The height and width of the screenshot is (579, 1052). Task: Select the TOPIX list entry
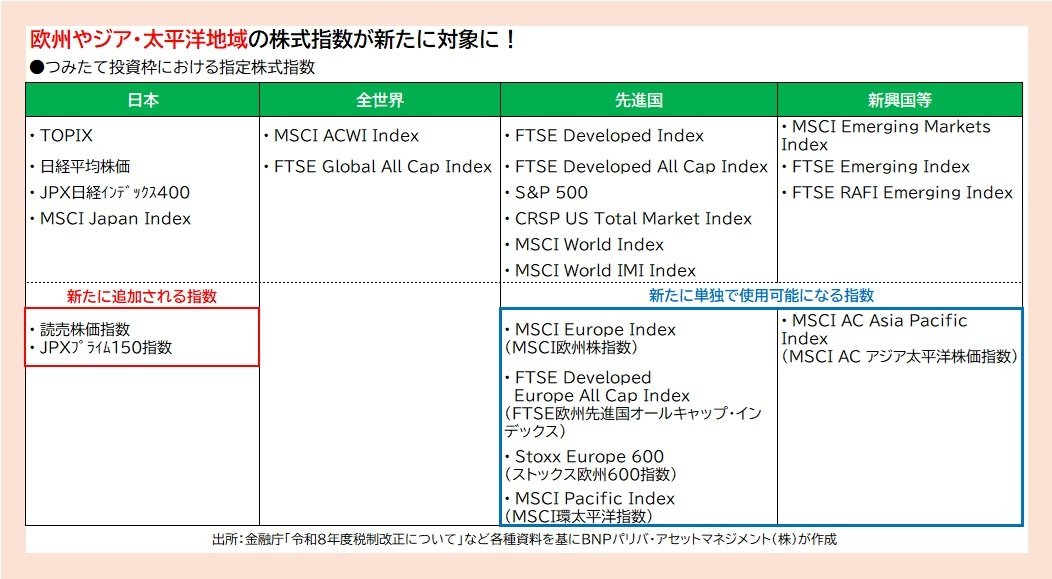tap(65, 135)
